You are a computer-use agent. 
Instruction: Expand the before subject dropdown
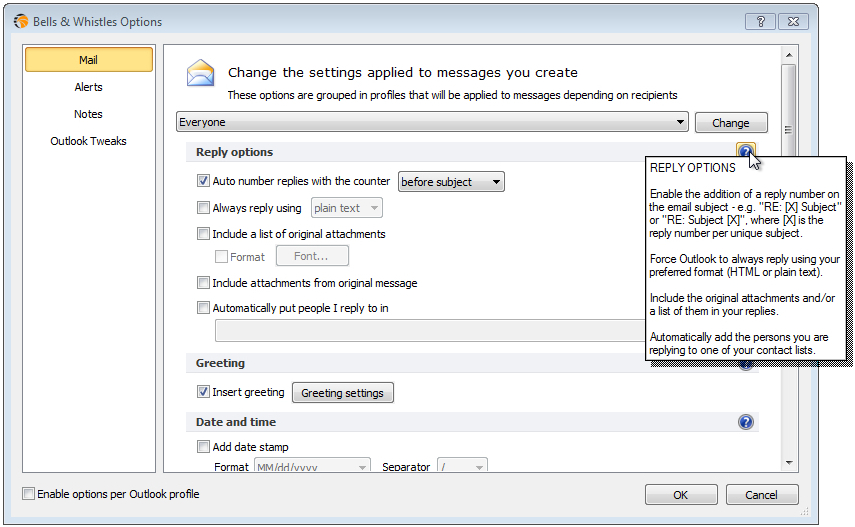point(451,182)
